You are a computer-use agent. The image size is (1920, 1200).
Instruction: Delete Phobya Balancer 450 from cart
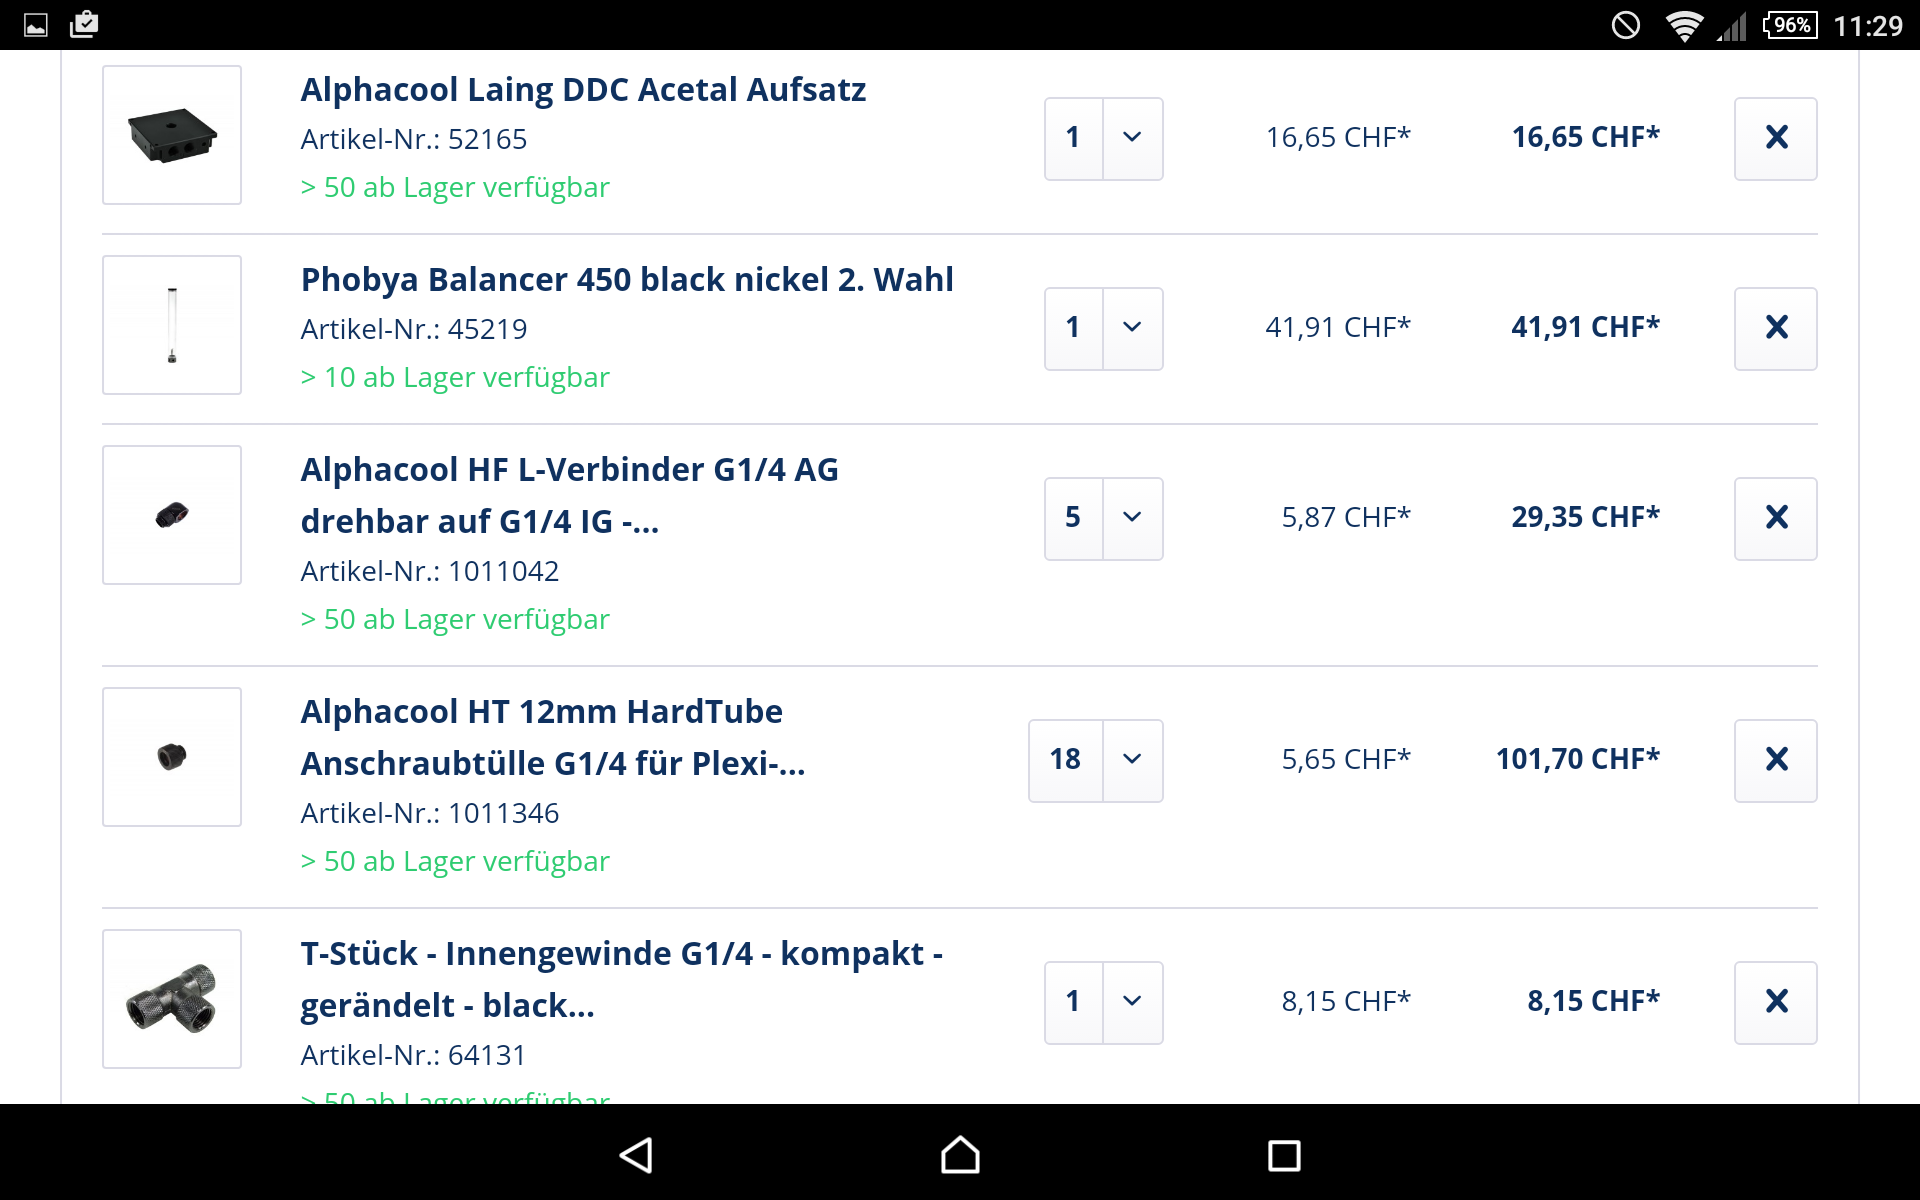pos(1775,328)
